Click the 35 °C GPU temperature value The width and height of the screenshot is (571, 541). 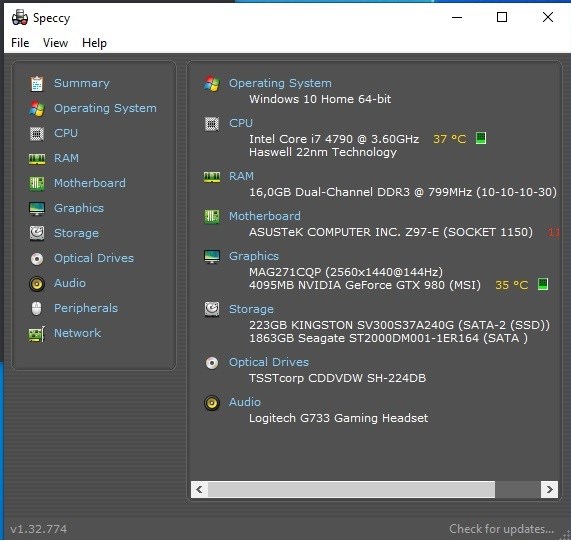coord(512,285)
